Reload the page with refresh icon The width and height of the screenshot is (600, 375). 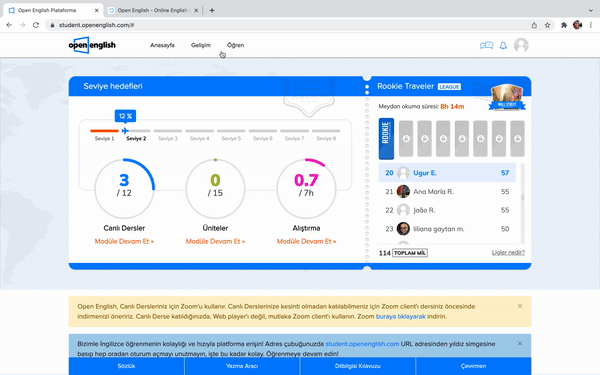(36, 25)
